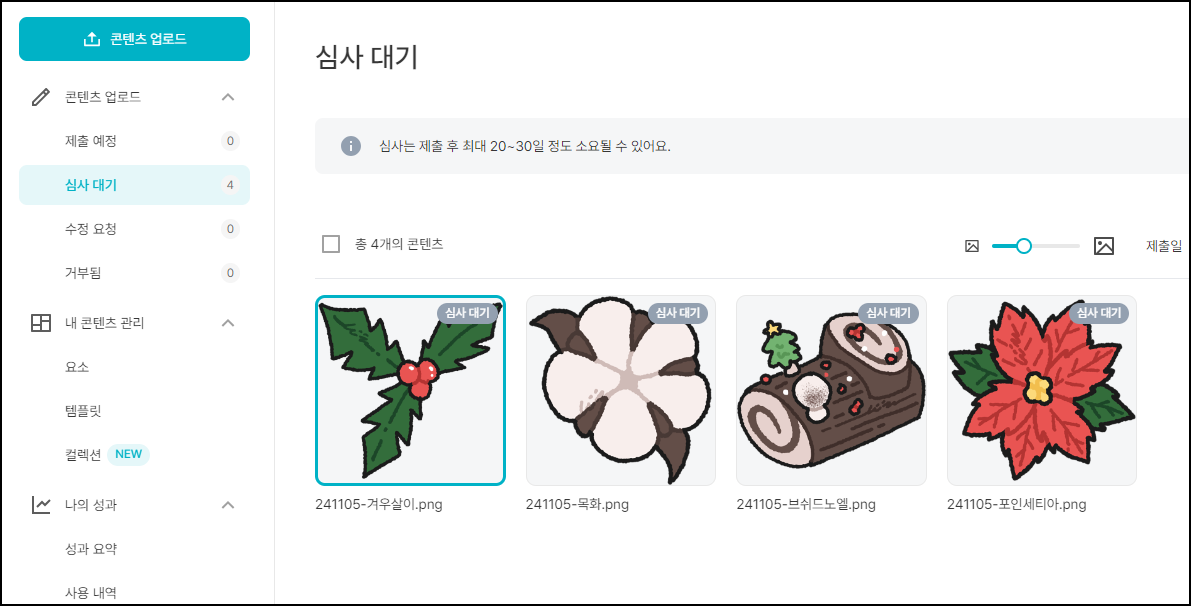This screenshot has height=606, width=1191.
Task: Toggle the select-all checkbox for 총 4개의 콘텐츠
Action: 331,245
